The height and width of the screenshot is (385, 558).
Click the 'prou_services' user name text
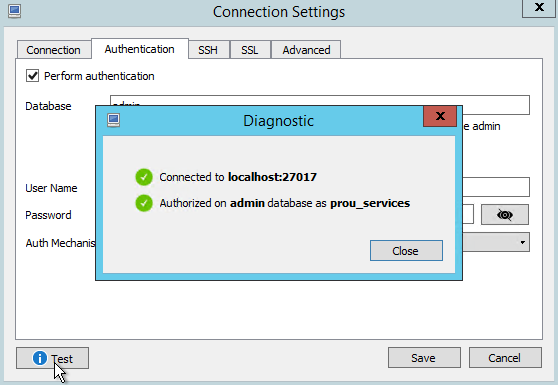pyautogui.click(x=370, y=203)
